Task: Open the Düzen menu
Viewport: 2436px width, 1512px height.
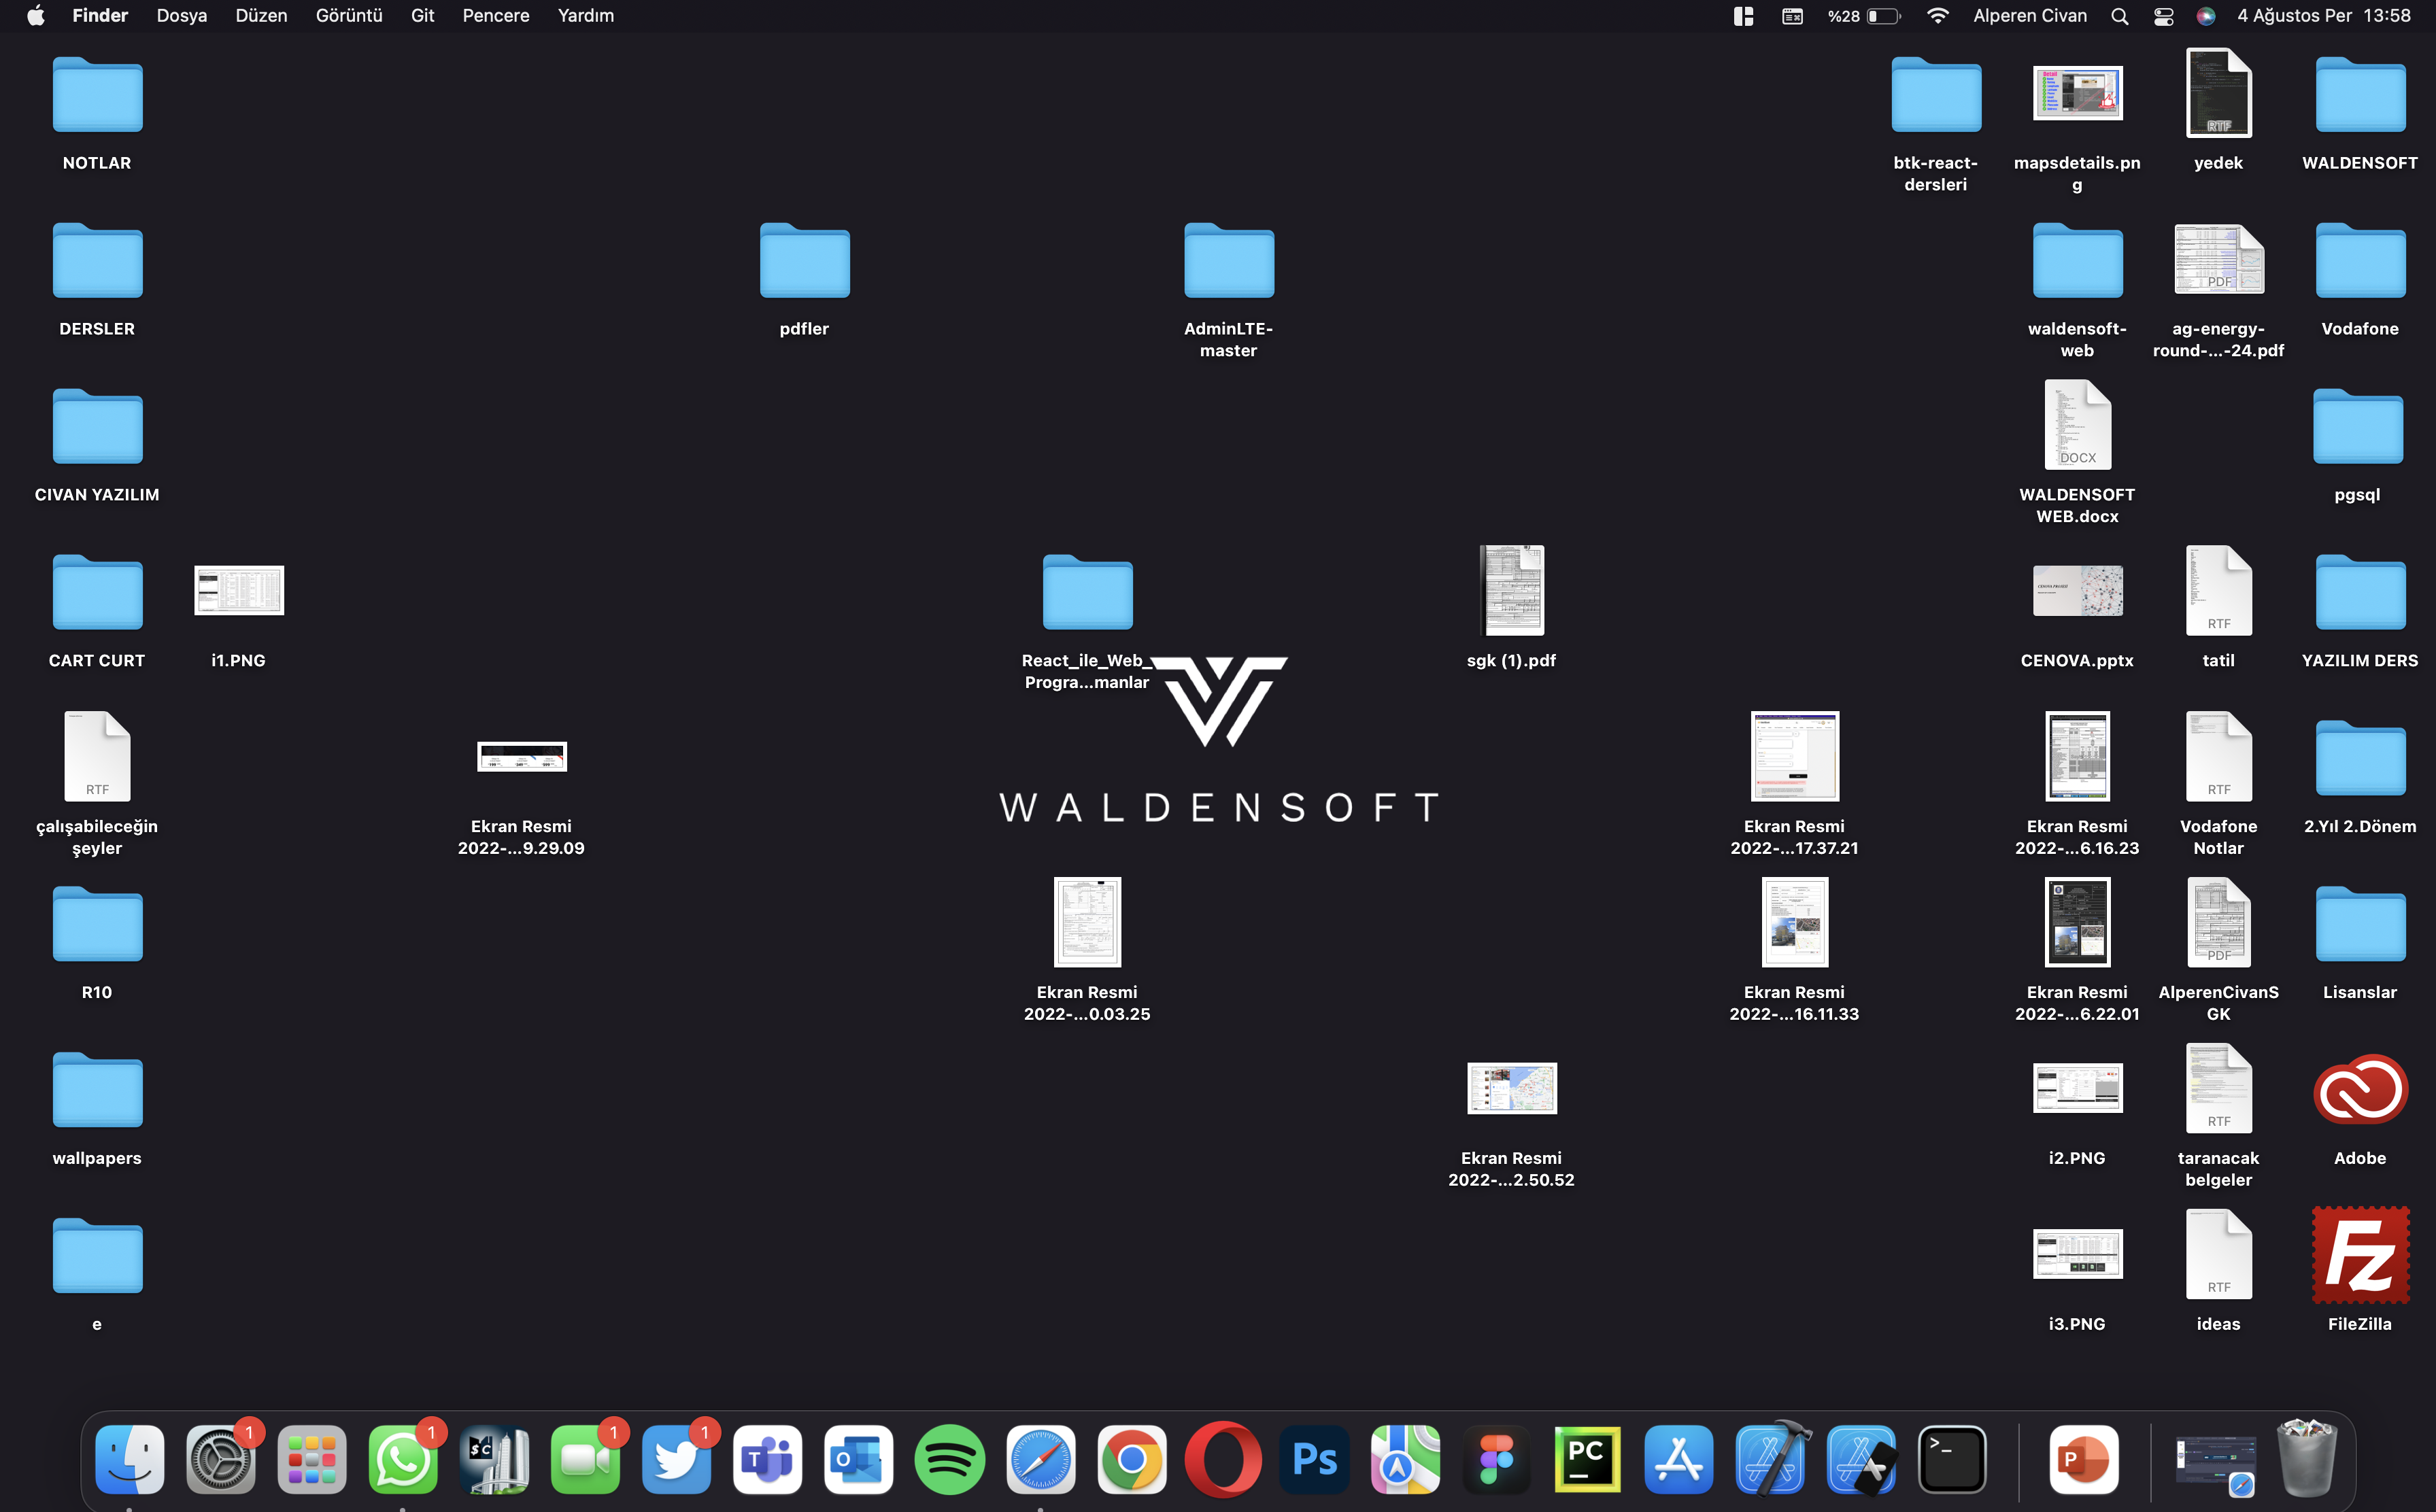Action: coord(261,16)
